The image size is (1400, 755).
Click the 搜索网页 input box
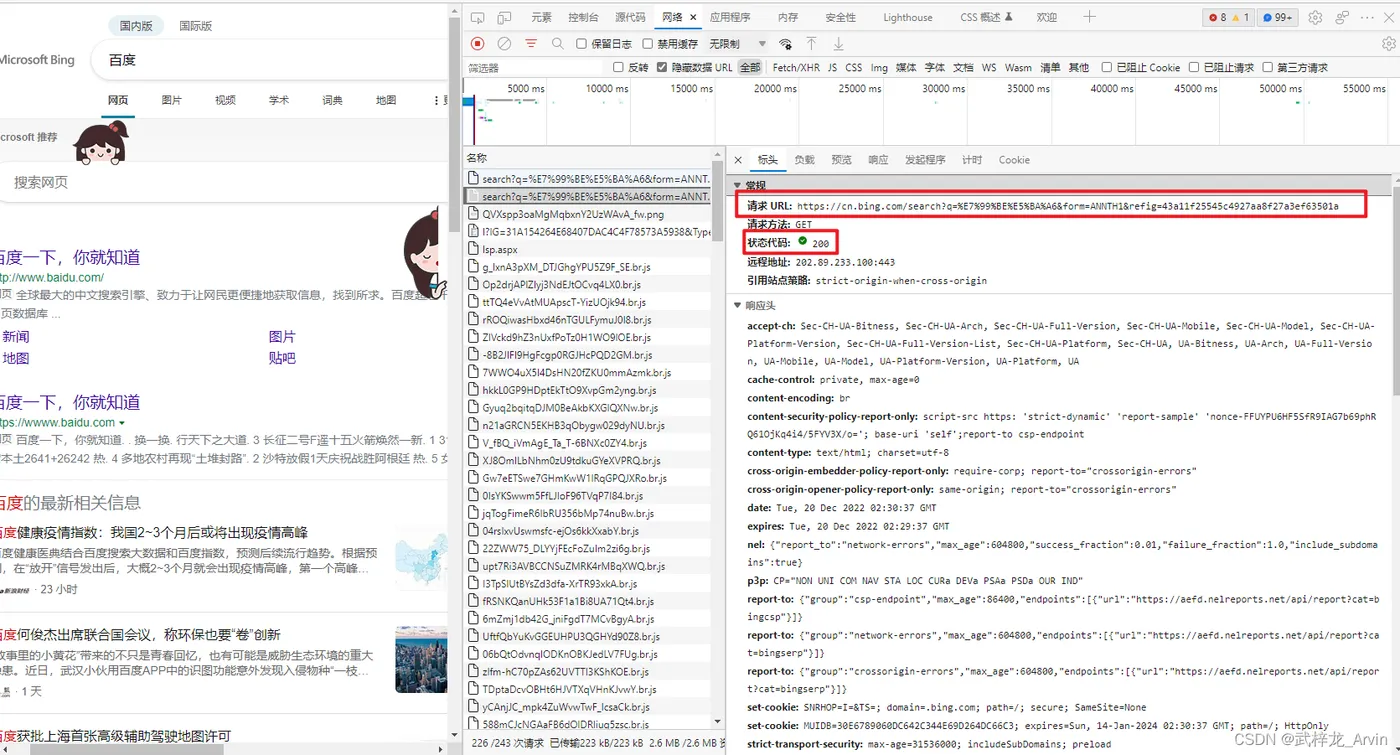pyautogui.click(x=224, y=183)
